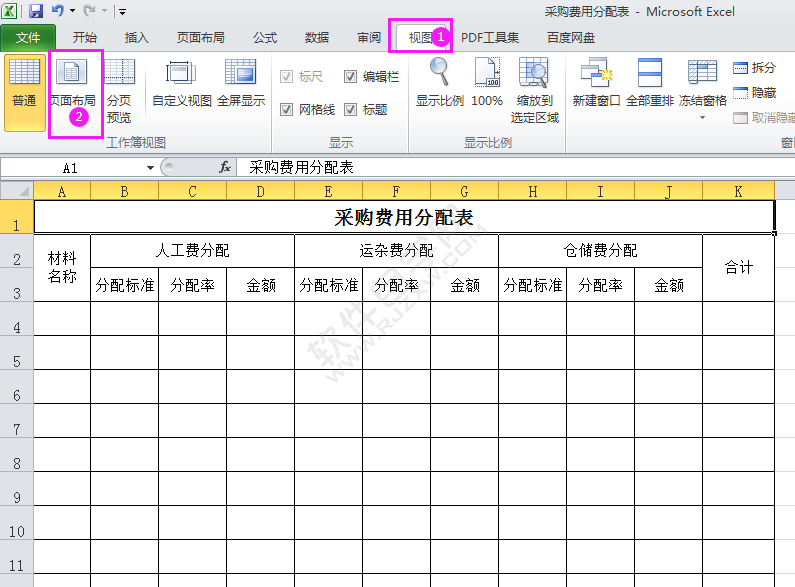Image resolution: width=795 pixels, height=587 pixels.
Task: Select the 合计 cell
Action: (x=738, y=268)
